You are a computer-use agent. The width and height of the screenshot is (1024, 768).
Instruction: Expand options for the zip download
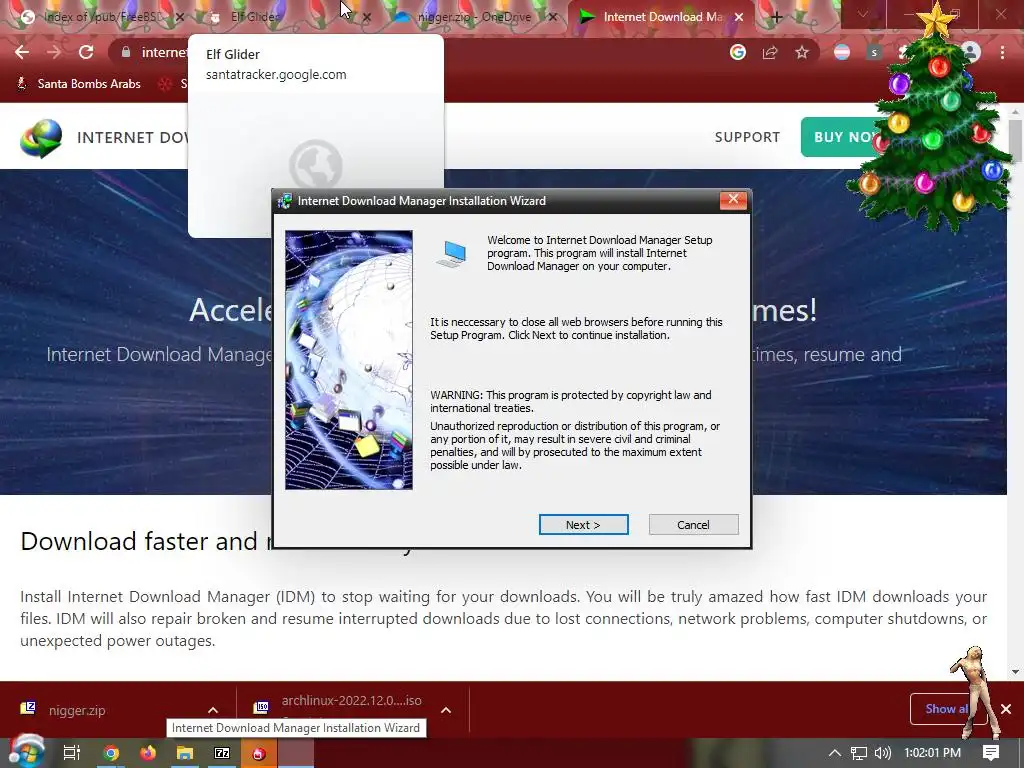[213, 710]
